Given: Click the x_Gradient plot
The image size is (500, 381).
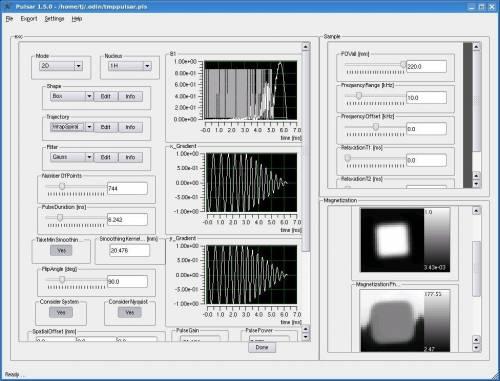Looking at the screenshot, I should [x=251, y=182].
